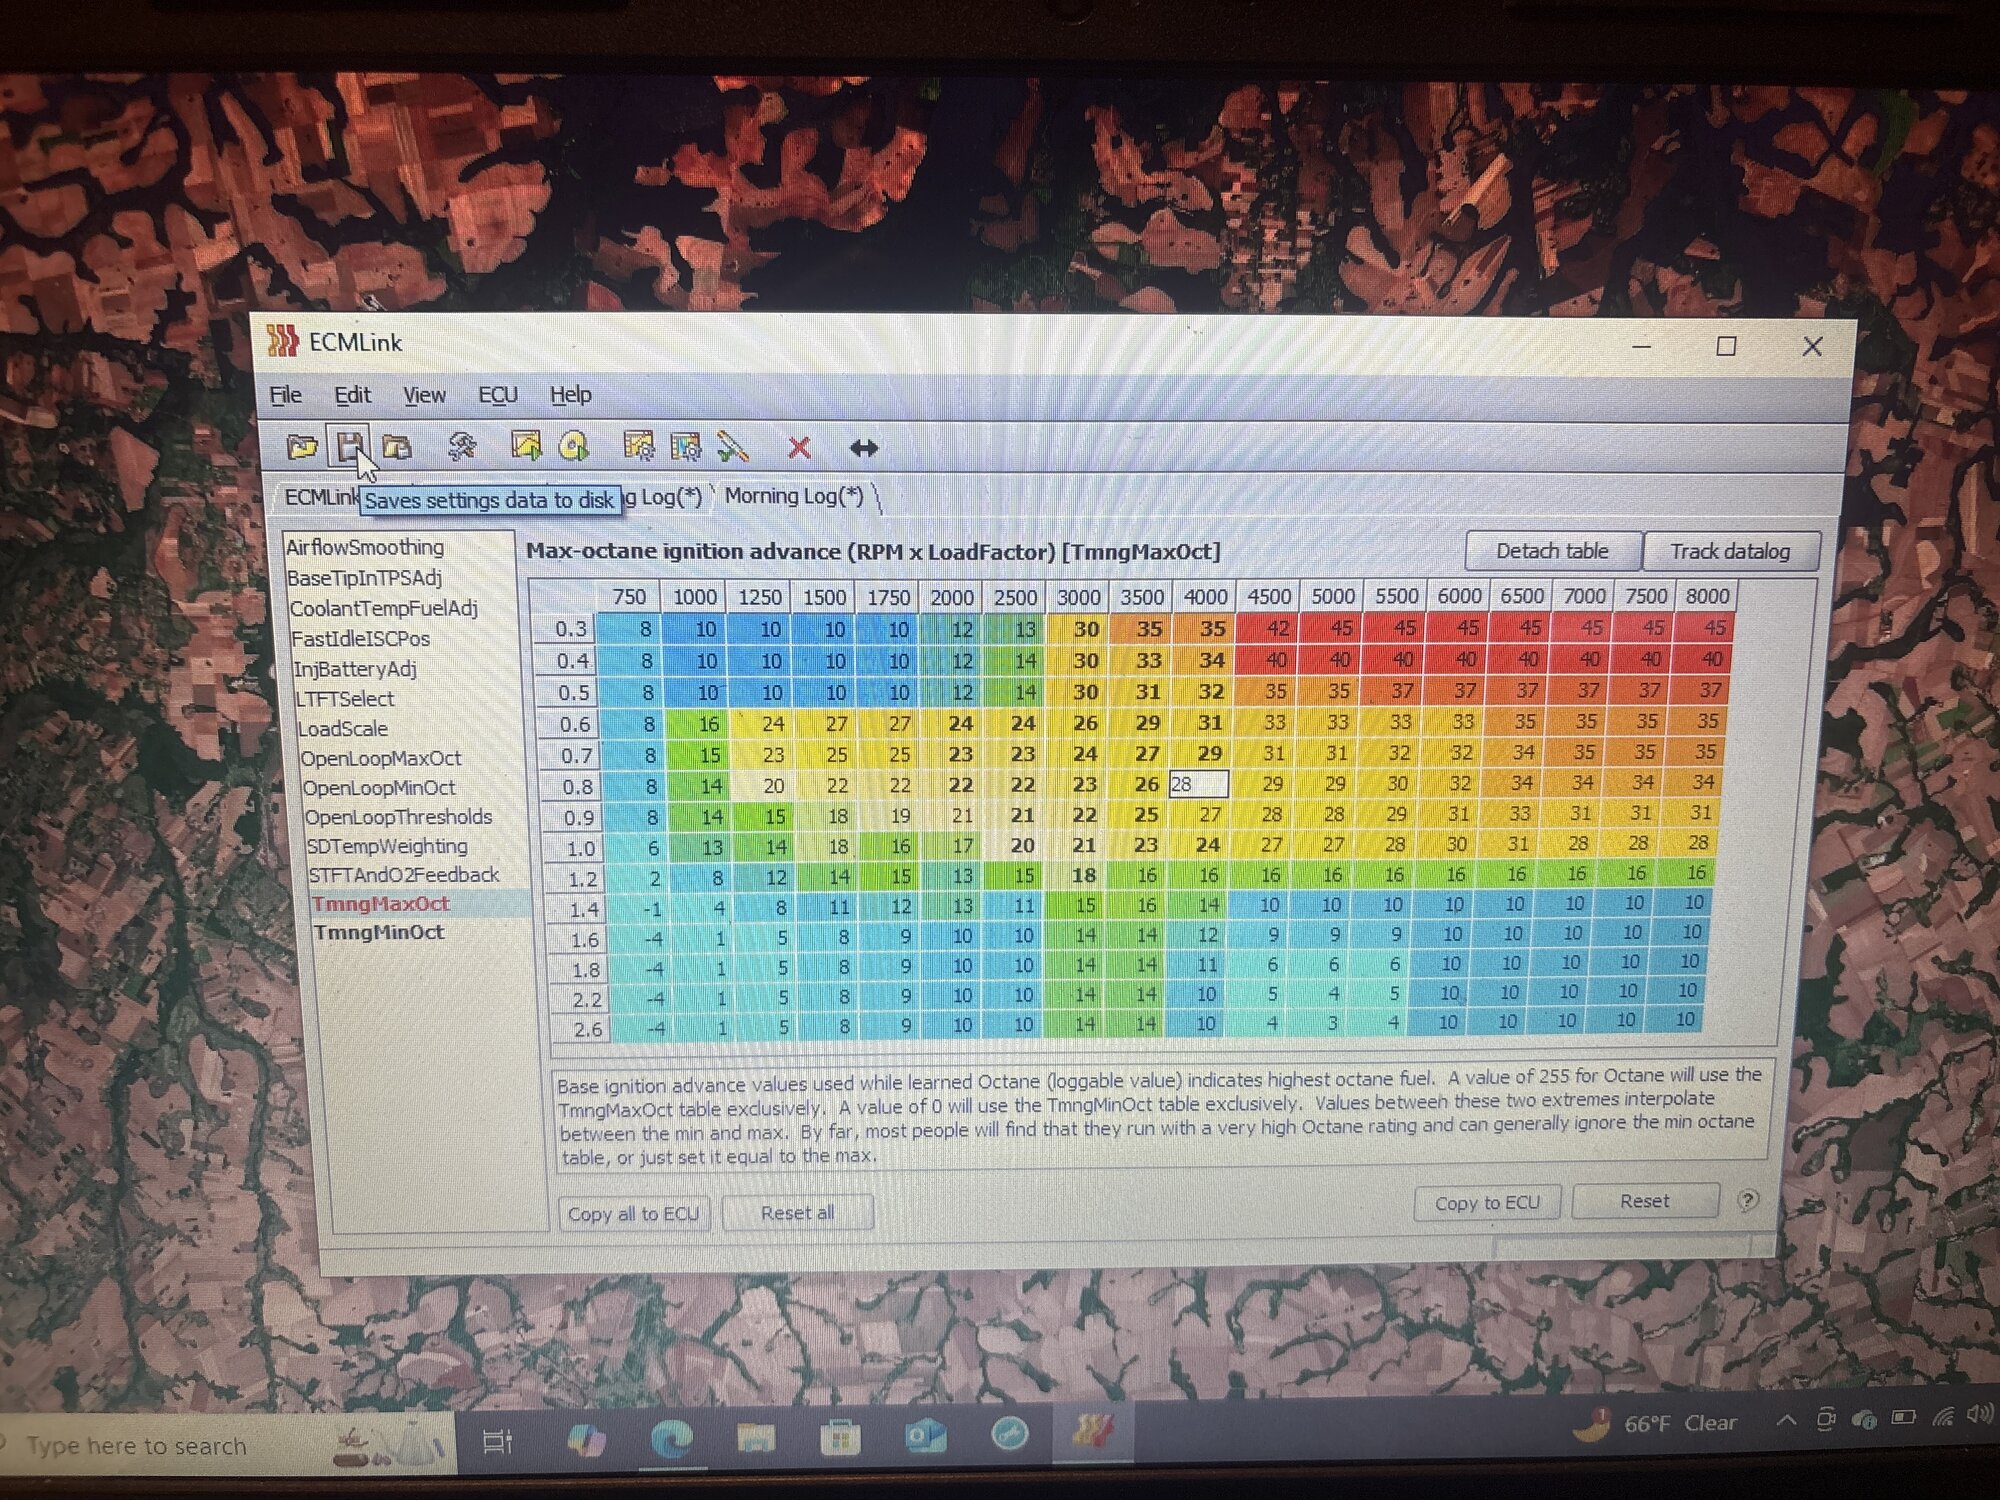Select LoadScale in the table list
The width and height of the screenshot is (2000, 1500).
click(x=342, y=728)
